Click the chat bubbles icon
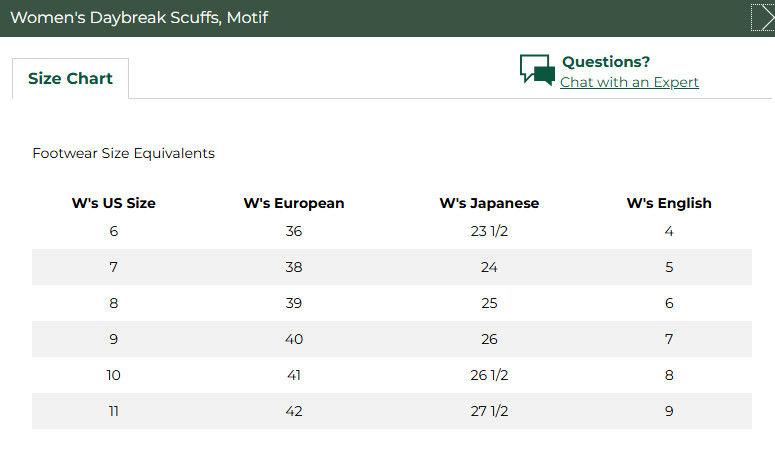The height and width of the screenshot is (453, 775). [537, 70]
